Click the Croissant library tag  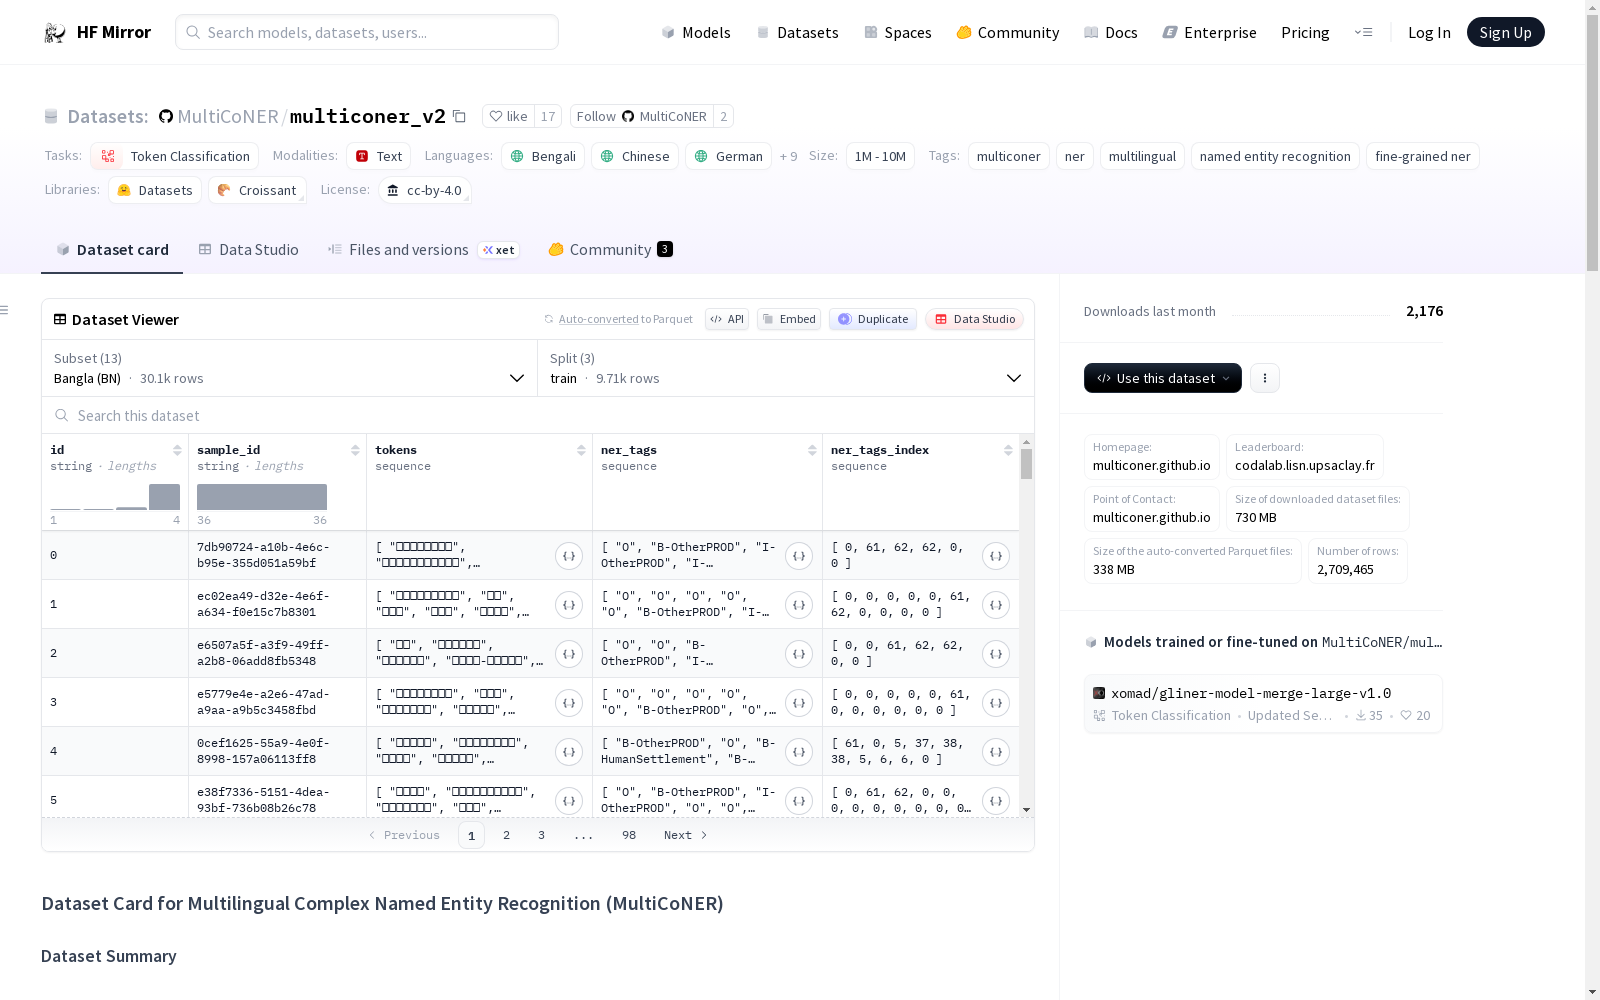coord(257,190)
